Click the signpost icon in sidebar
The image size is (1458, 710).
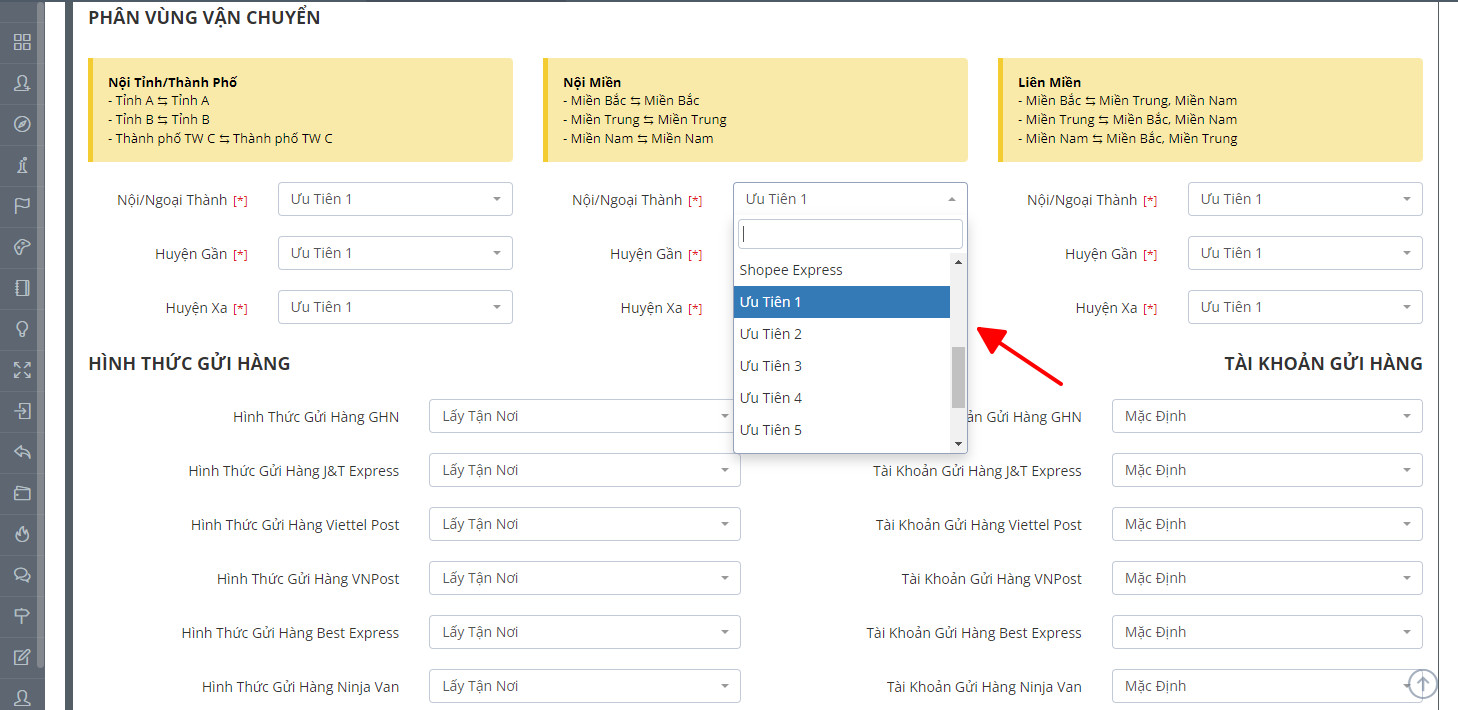(x=22, y=616)
